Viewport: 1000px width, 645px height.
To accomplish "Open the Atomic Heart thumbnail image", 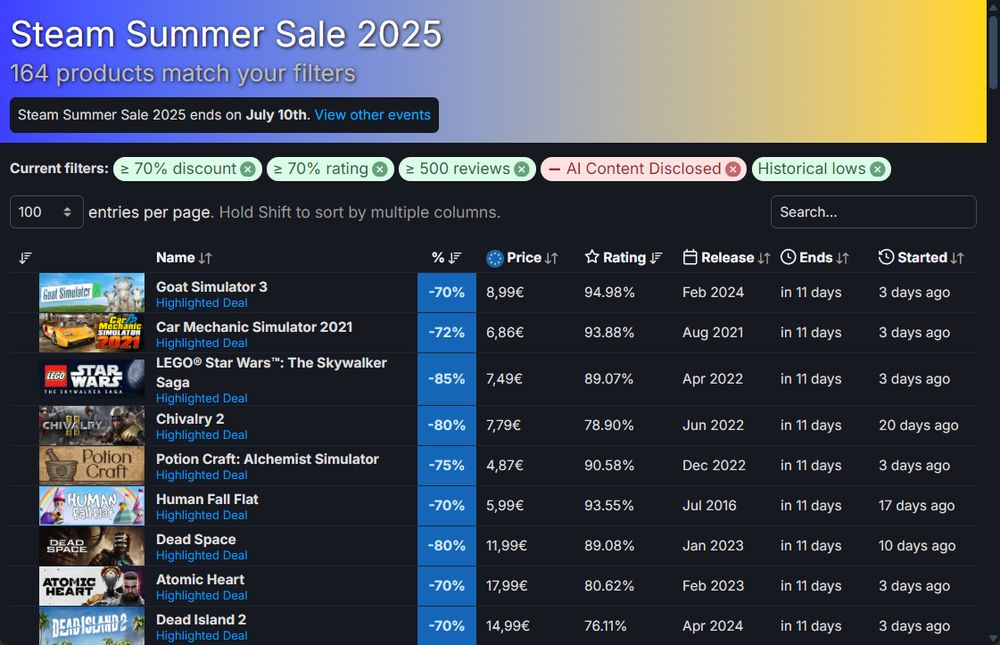I will [x=92, y=586].
